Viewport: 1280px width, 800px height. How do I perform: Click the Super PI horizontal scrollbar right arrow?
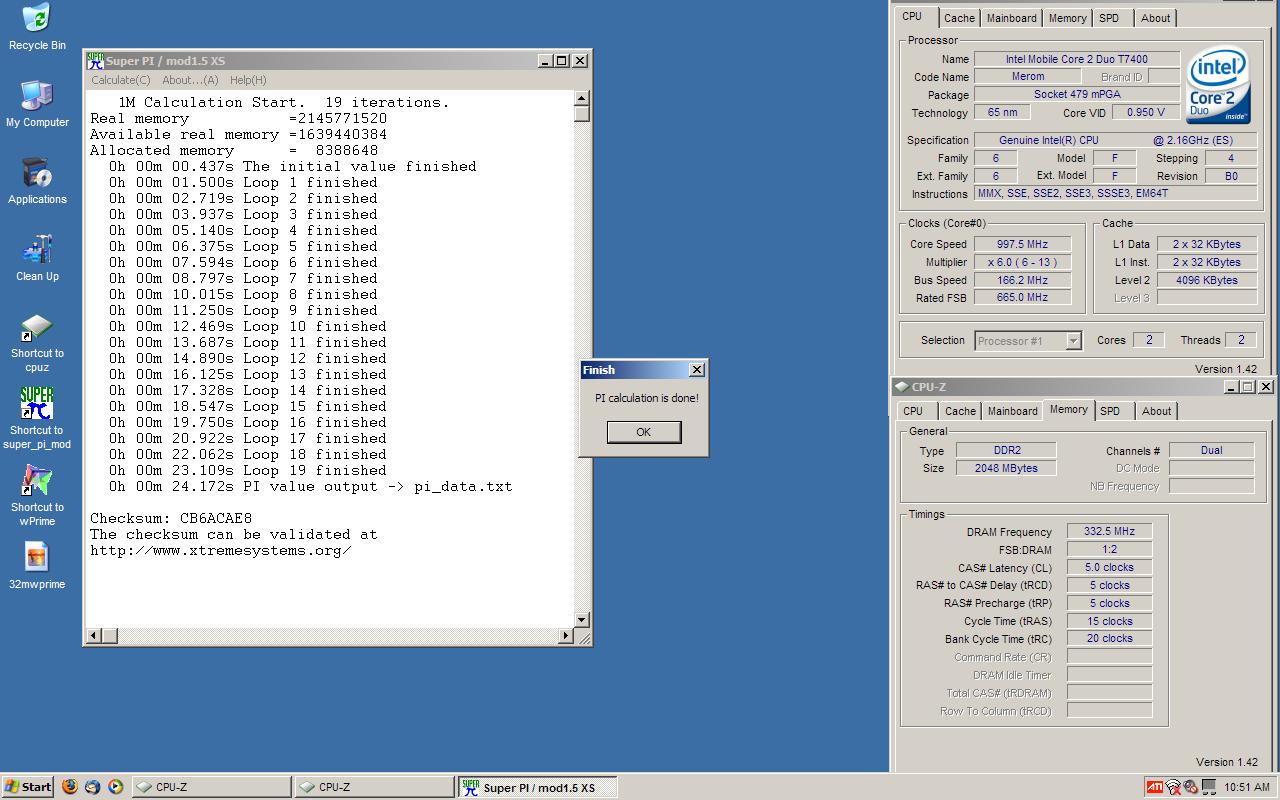(566, 636)
